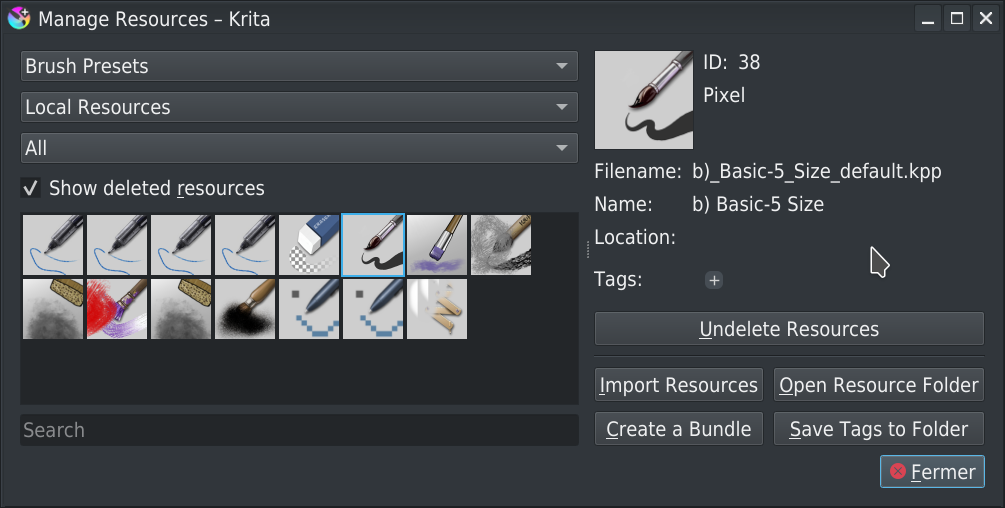Open the Brush Presets resource type dropdown
The image size is (1005, 508).
click(x=299, y=66)
